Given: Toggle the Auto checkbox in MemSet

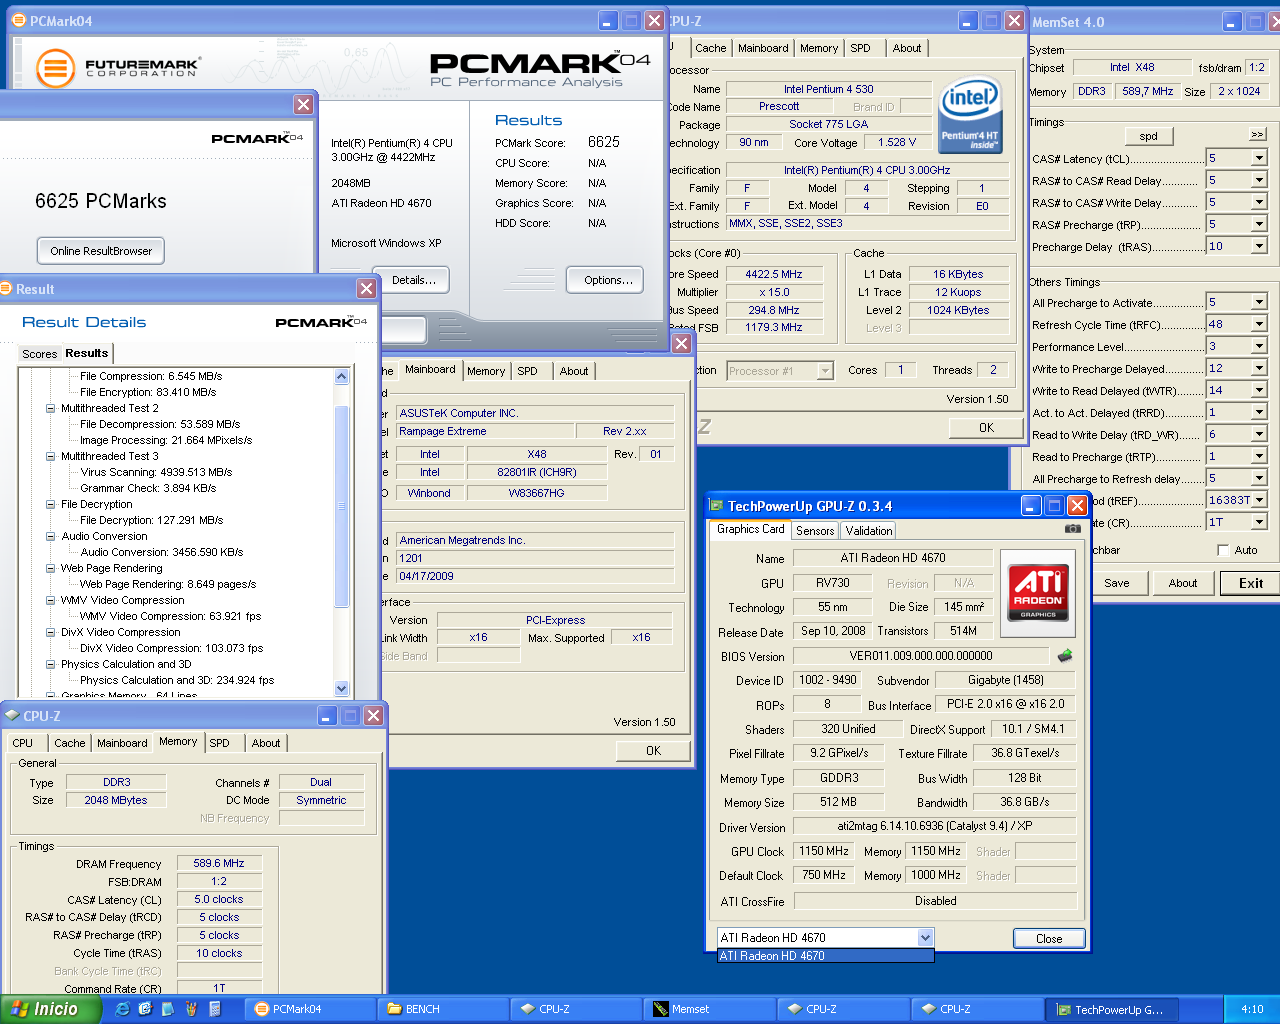Looking at the screenshot, I should [x=1222, y=550].
